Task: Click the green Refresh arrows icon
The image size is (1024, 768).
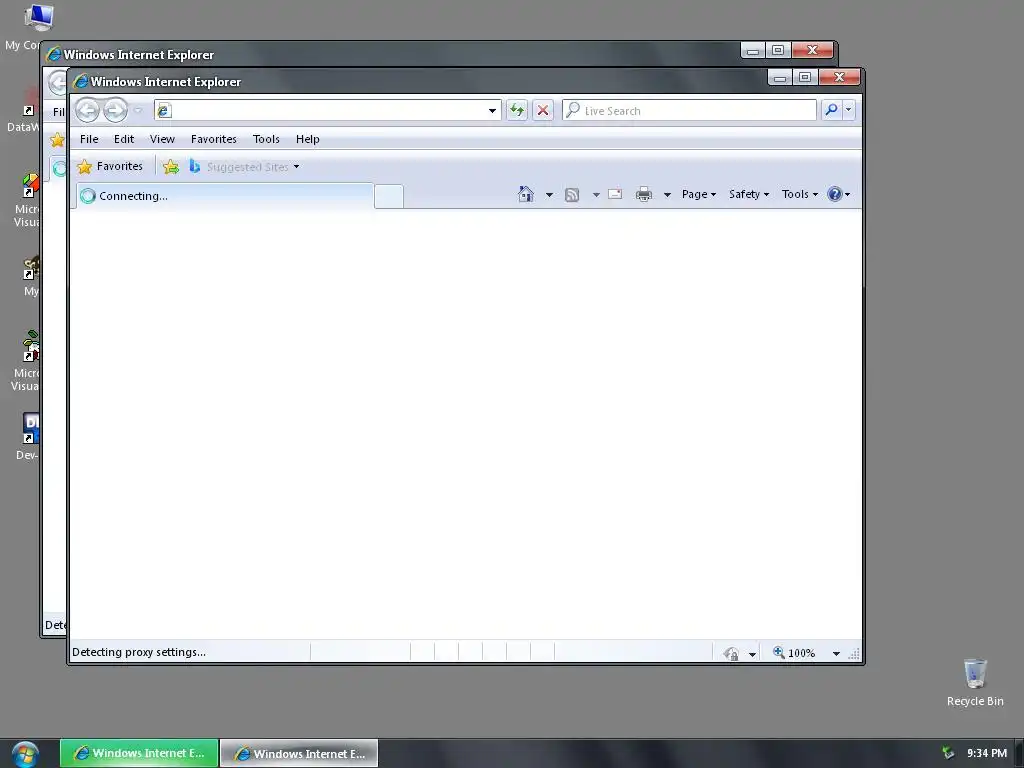Action: 517,110
